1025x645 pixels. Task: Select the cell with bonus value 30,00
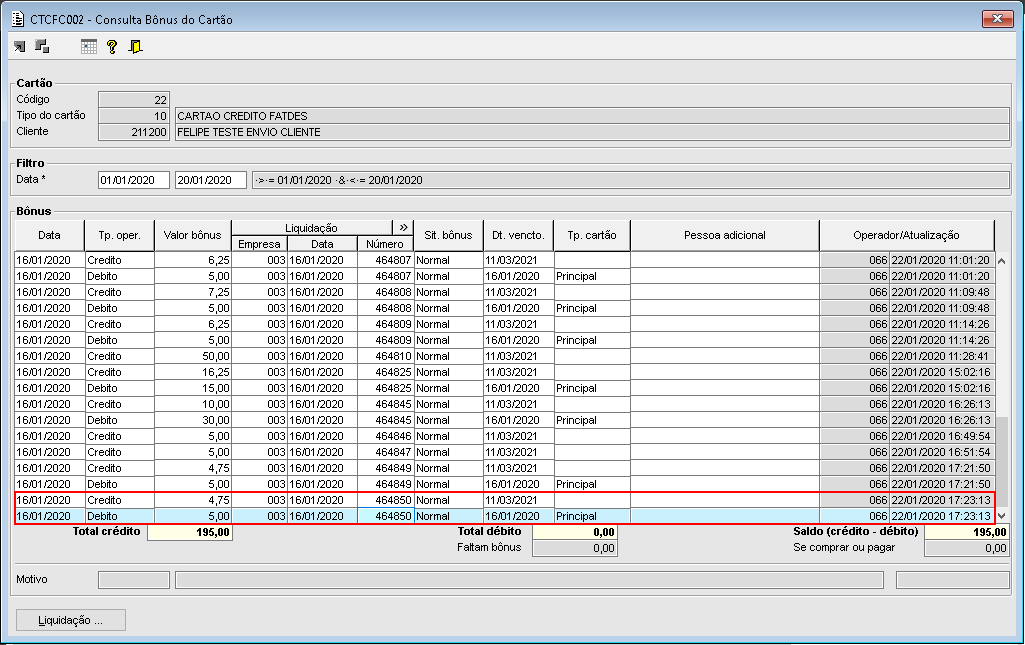point(193,420)
